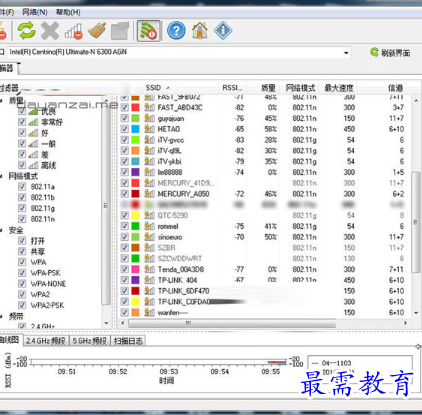The image size is (422, 415).
Task: Click the signal icon next to 离线
Action: point(33,165)
